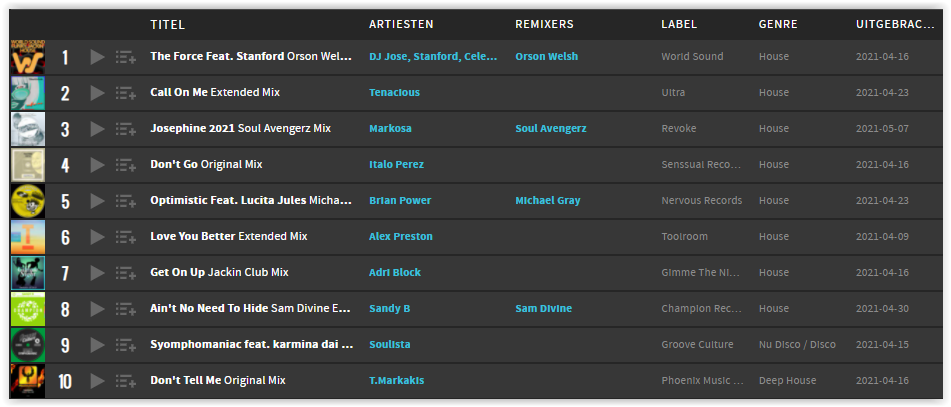Play track 9 Syomphomaniac
Screen dimensions: 951x407
click(x=97, y=345)
